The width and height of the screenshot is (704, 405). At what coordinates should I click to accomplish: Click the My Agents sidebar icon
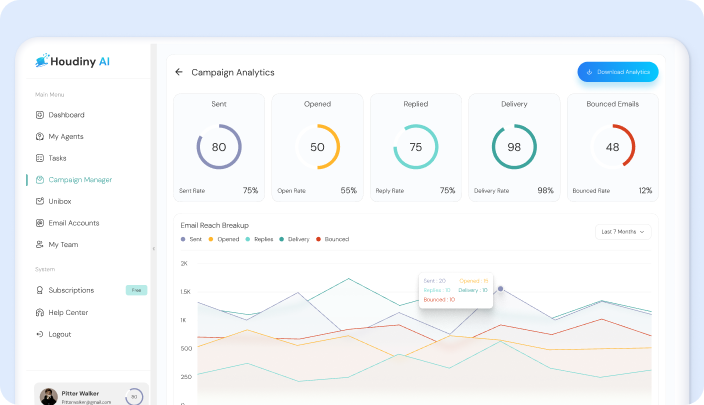coord(40,136)
